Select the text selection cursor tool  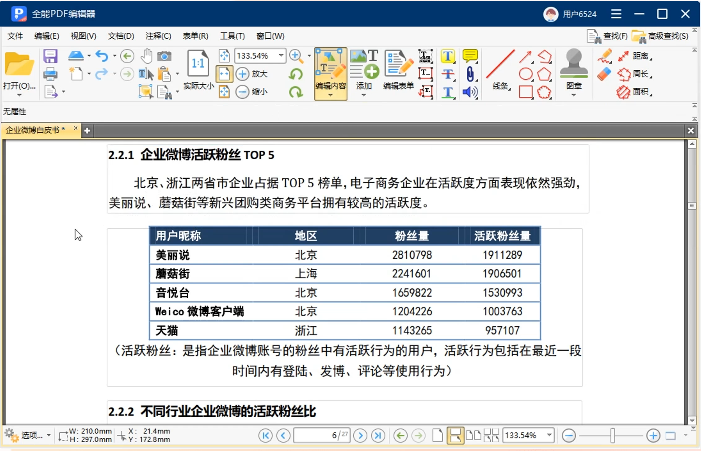(146, 74)
